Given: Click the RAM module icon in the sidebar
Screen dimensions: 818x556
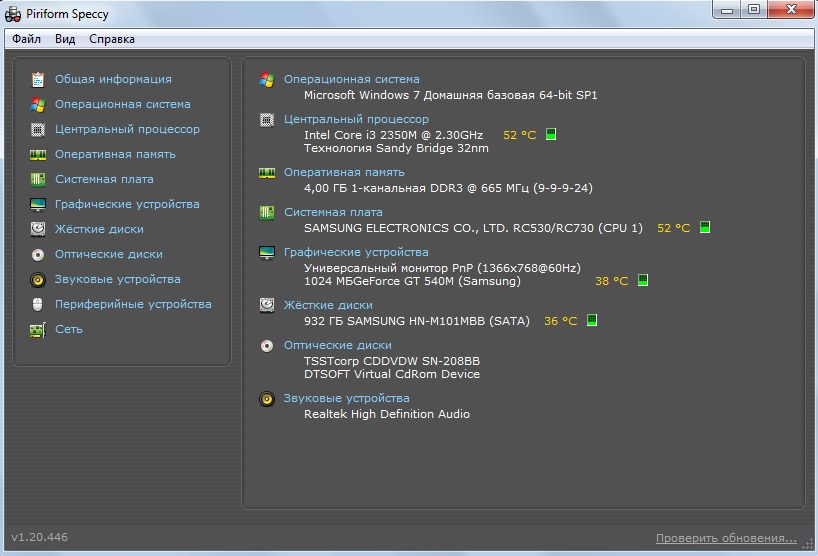Looking at the screenshot, I should [x=38, y=154].
